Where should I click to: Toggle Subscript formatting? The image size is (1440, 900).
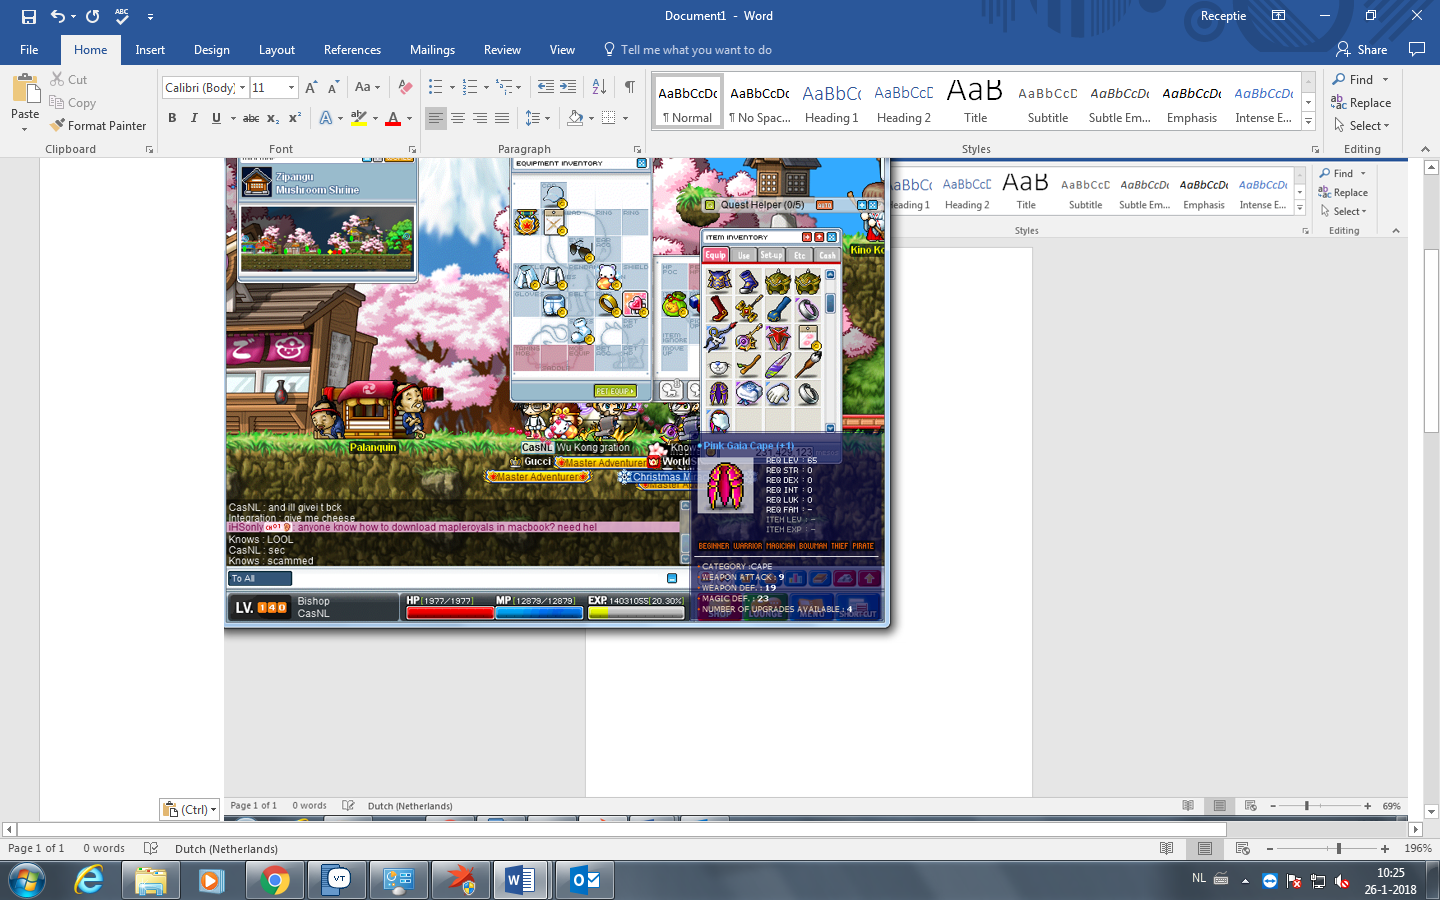point(273,118)
